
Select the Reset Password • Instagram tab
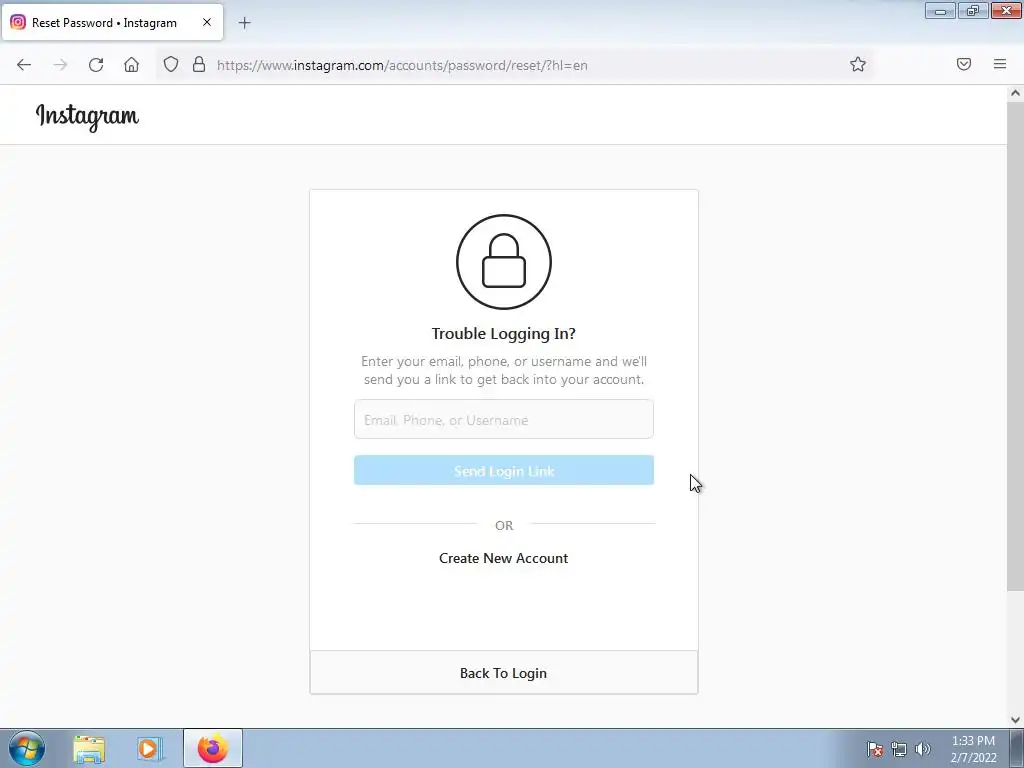pos(112,23)
